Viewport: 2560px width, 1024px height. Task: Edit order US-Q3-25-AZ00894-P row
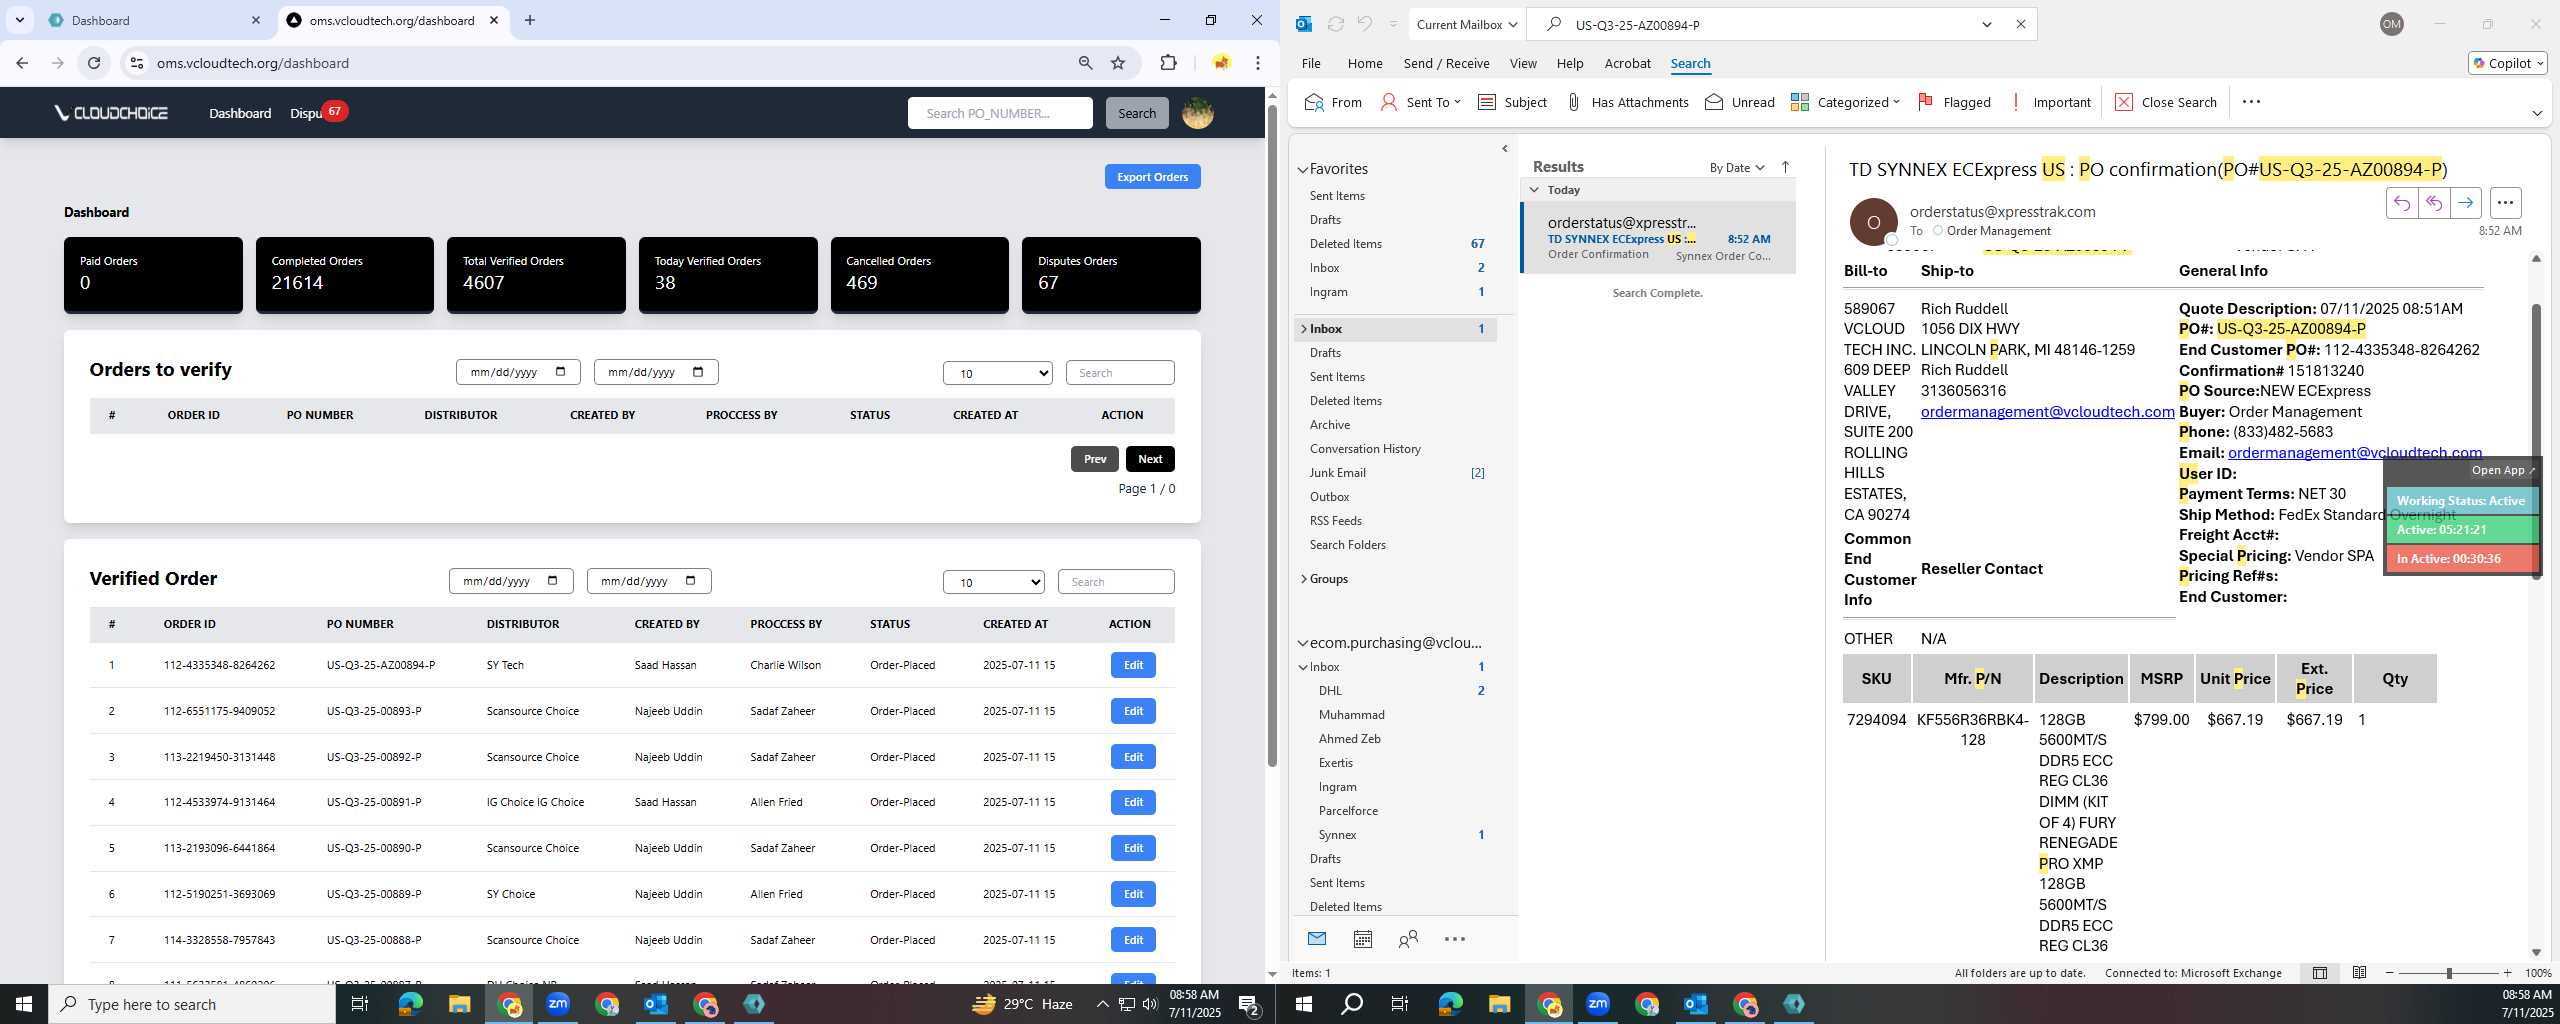(x=1133, y=665)
